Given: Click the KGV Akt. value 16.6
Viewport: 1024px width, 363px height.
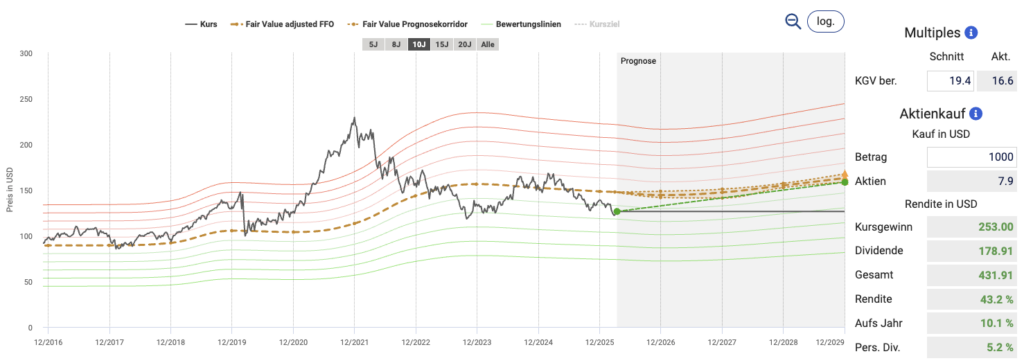Looking at the screenshot, I should tap(997, 81).
